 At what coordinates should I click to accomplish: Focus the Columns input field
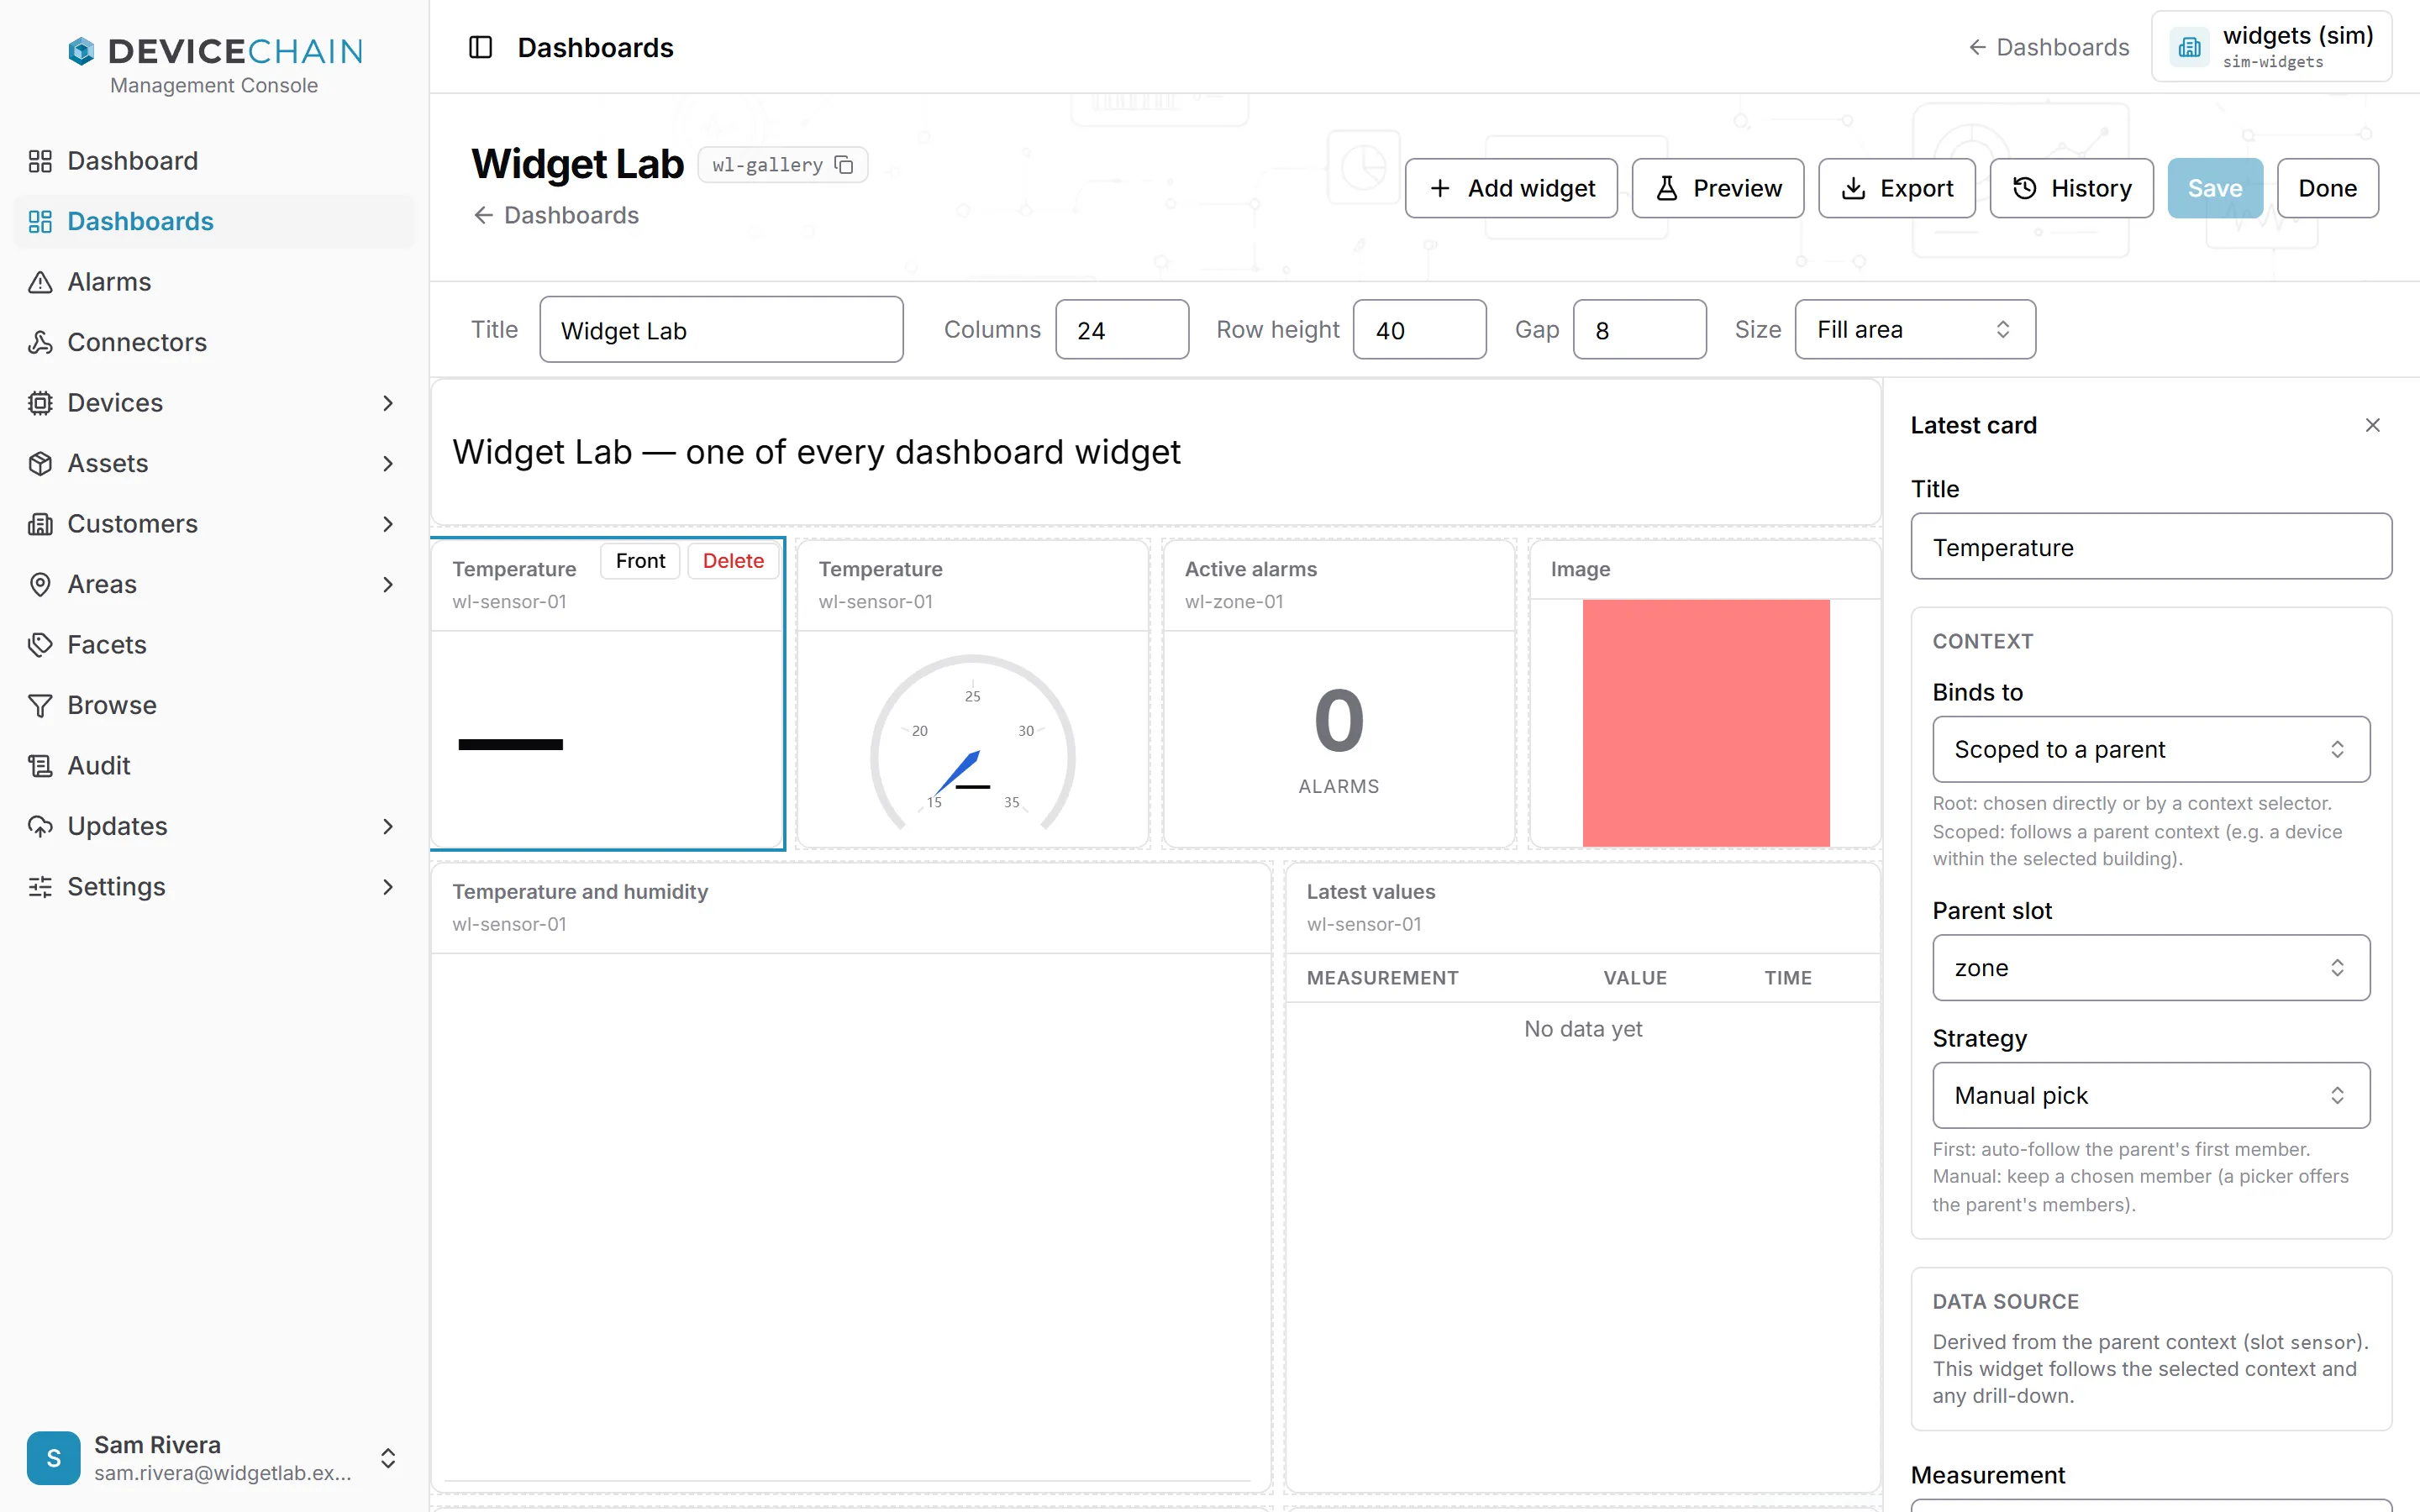[x=1122, y=329]
